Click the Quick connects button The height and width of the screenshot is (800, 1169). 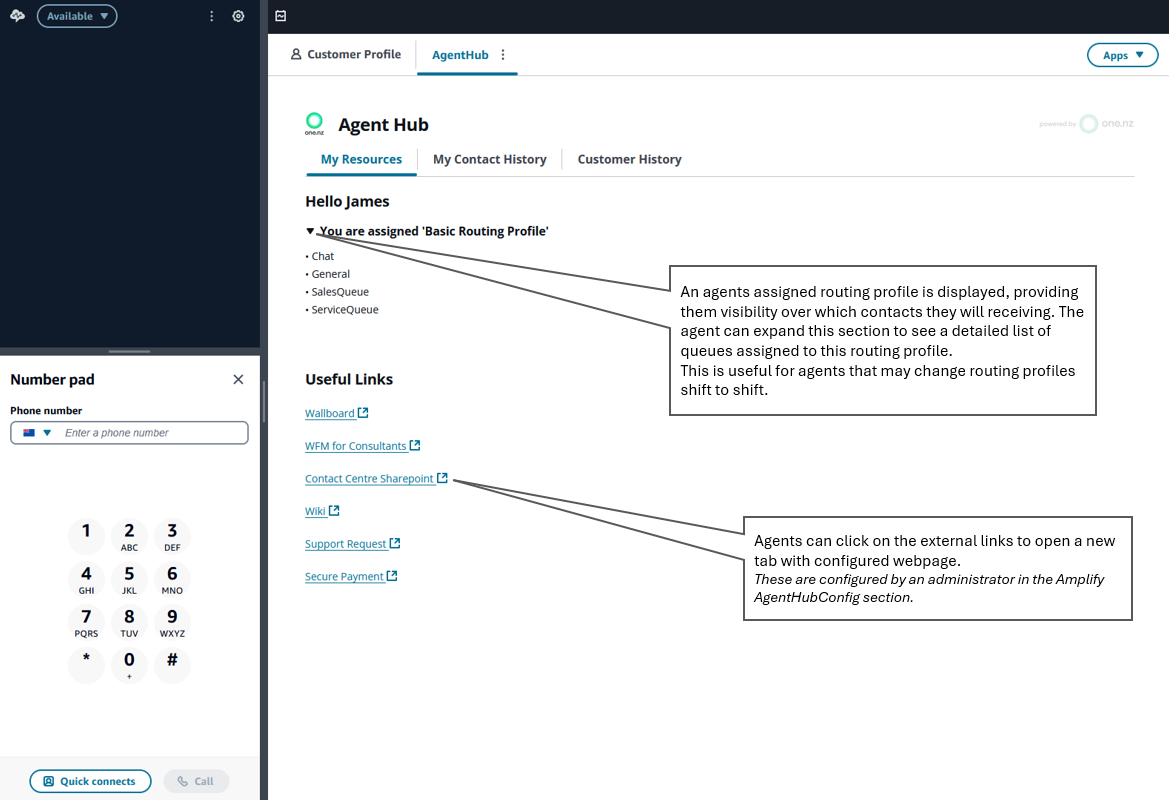tap(90, 781)
